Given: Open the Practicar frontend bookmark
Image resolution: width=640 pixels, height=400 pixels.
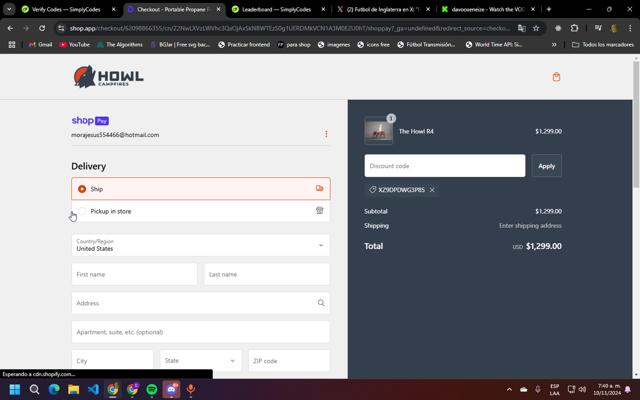Looking at the screenshot, I should pyautogui.click(x=244, y=44).
